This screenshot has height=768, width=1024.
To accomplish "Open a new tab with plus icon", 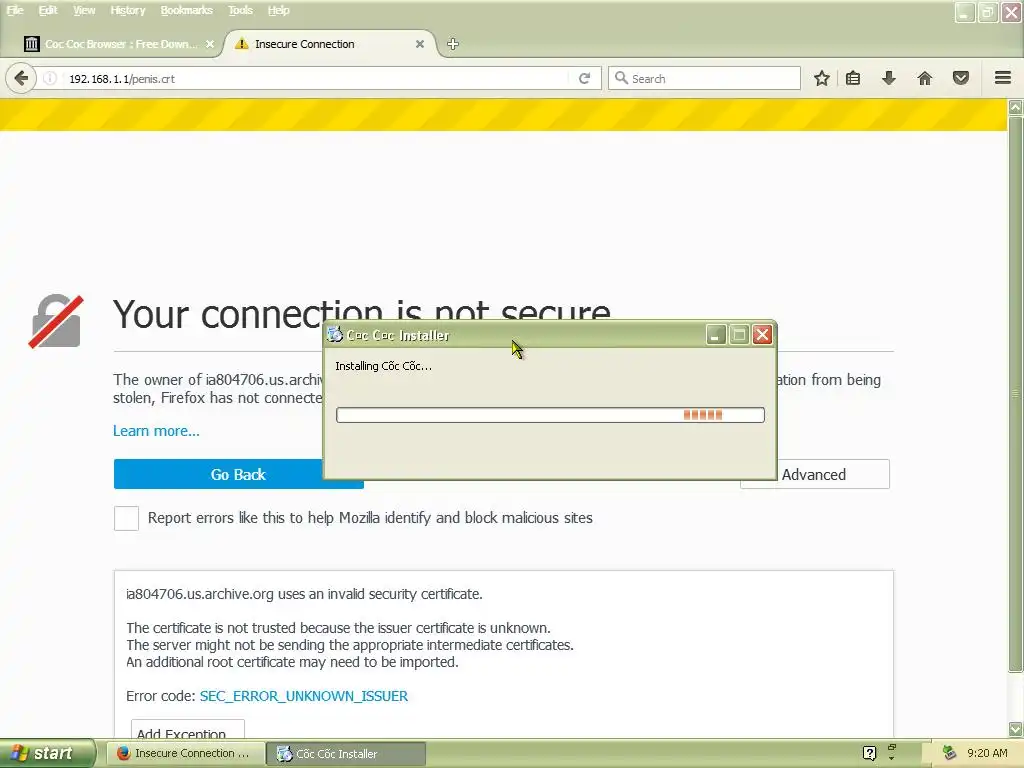I will pyautogui.click(x=453, y=44).
